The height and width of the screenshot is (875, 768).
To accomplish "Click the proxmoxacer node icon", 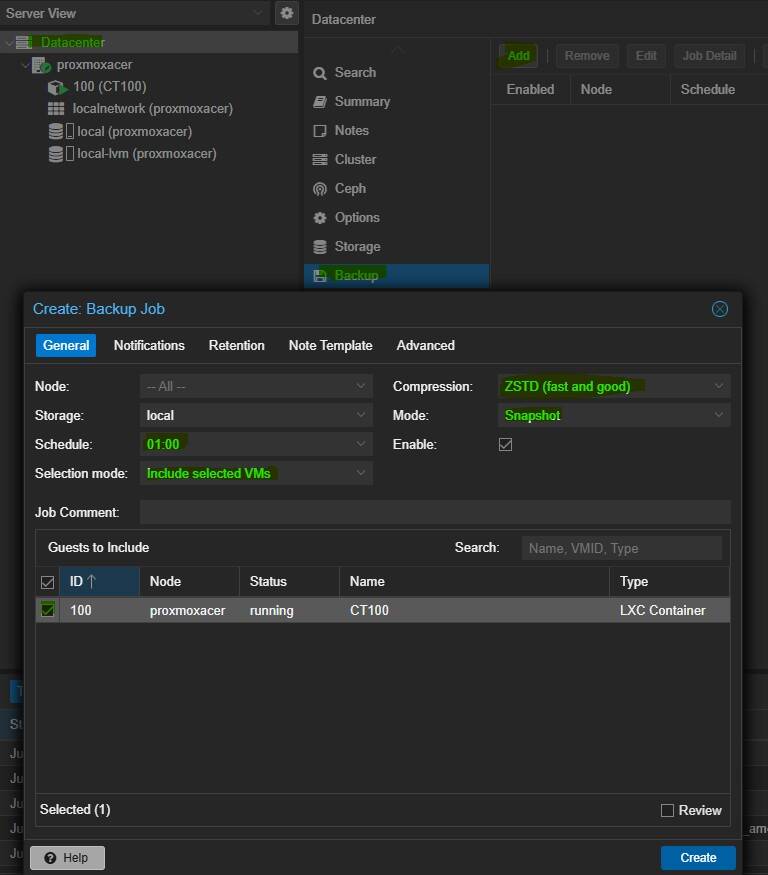I will point(41,65).
